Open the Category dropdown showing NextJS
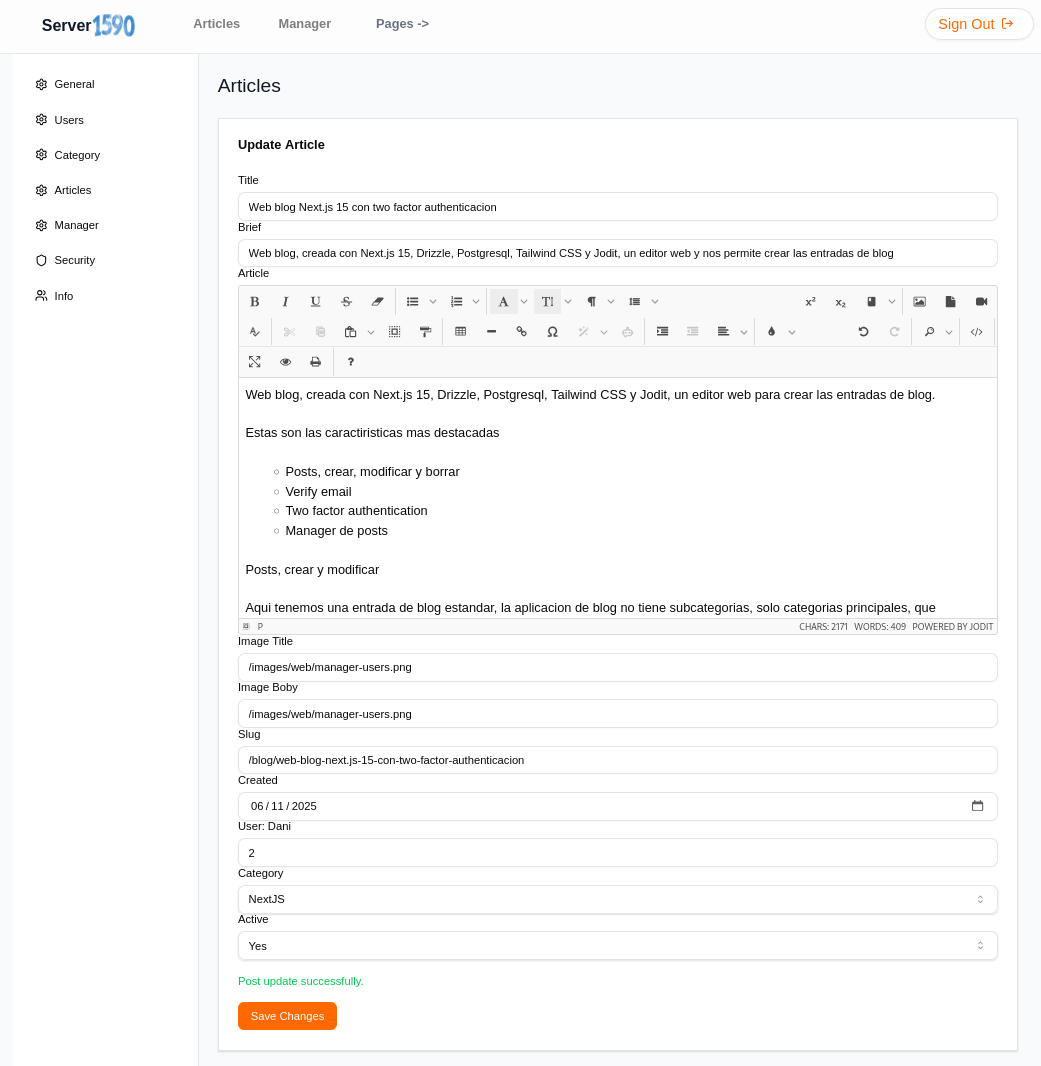The width and height of the screenshot is (1041, 1066). 617,899
